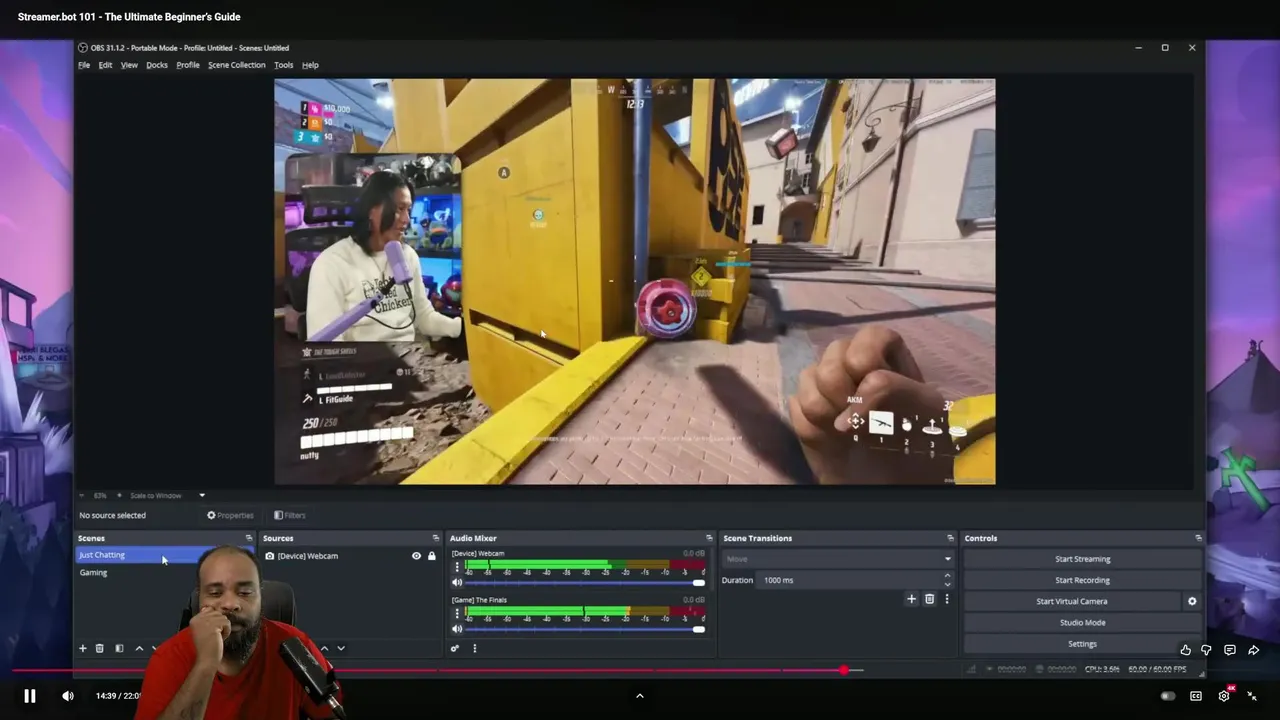
Task: Select the Just Chatting scene
Action: point(165,555)
